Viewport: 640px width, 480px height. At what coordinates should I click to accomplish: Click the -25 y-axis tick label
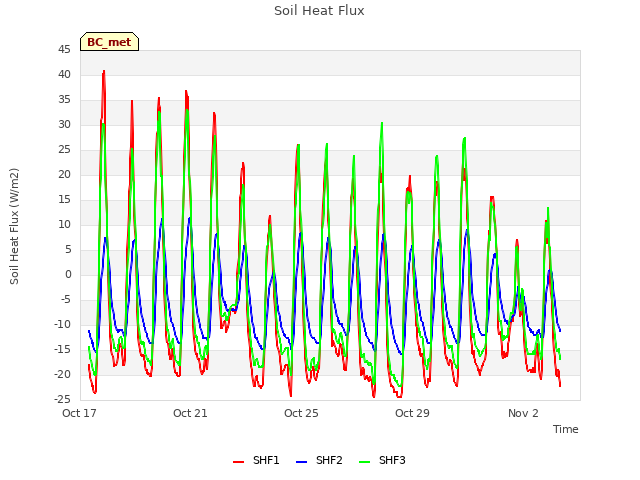click(63, 399)
